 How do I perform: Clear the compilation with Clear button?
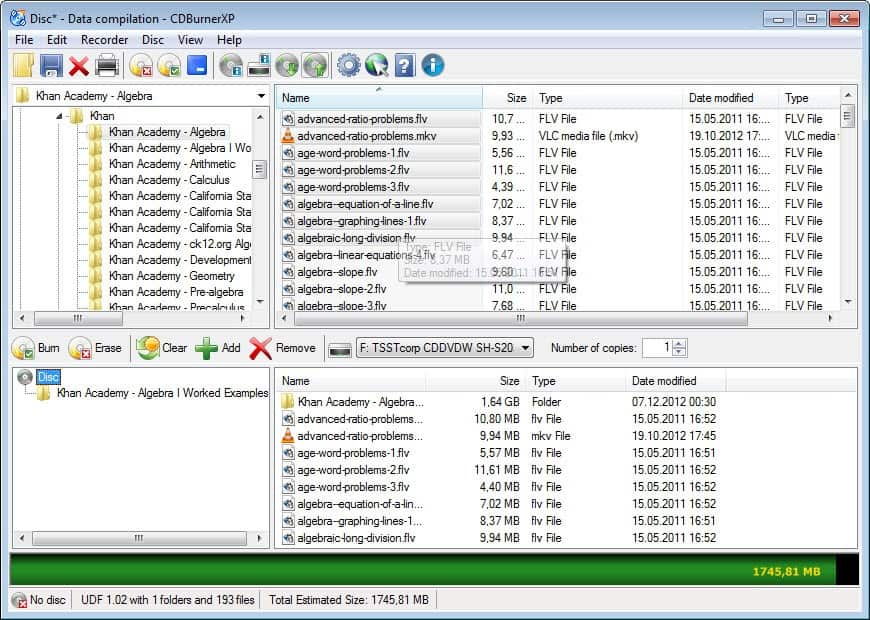161,348
